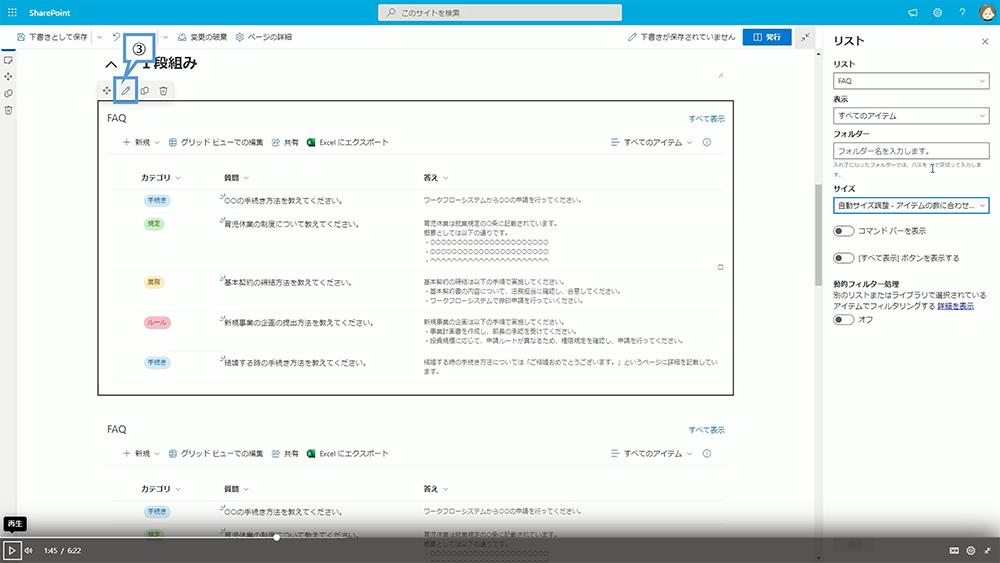The width and height of the screenshot is (1000, 563).
Task: Click すべて表示 link in second FAQ
Action: point(707,430)
